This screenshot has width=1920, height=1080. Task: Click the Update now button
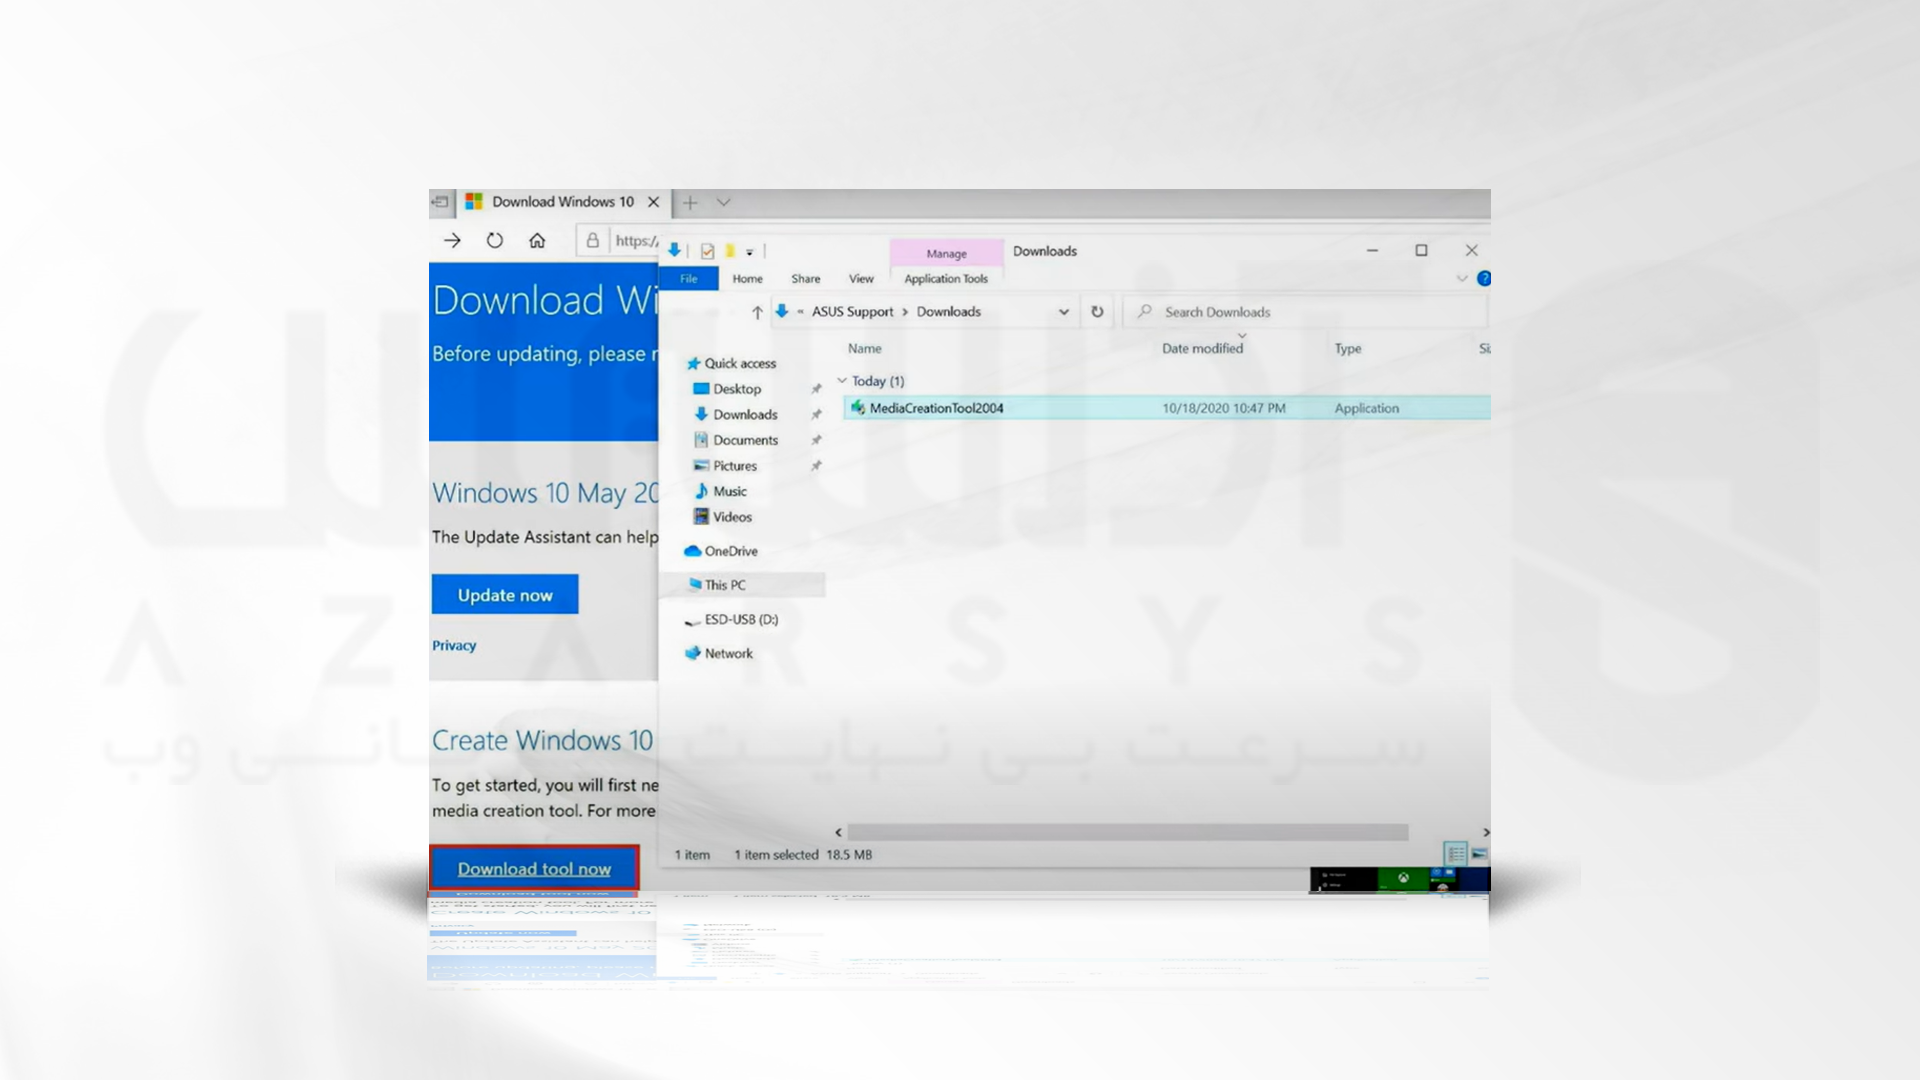pos(505,595)
